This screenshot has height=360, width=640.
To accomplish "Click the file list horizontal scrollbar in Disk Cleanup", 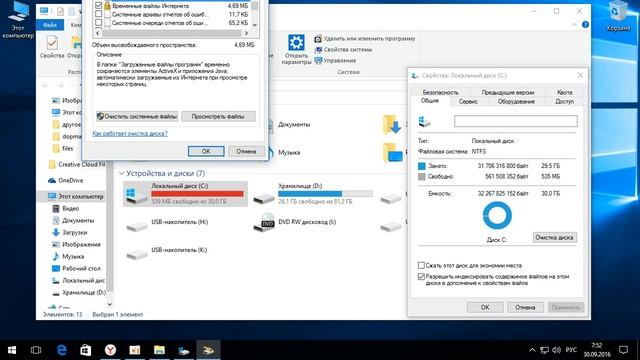I will [172, 33].
